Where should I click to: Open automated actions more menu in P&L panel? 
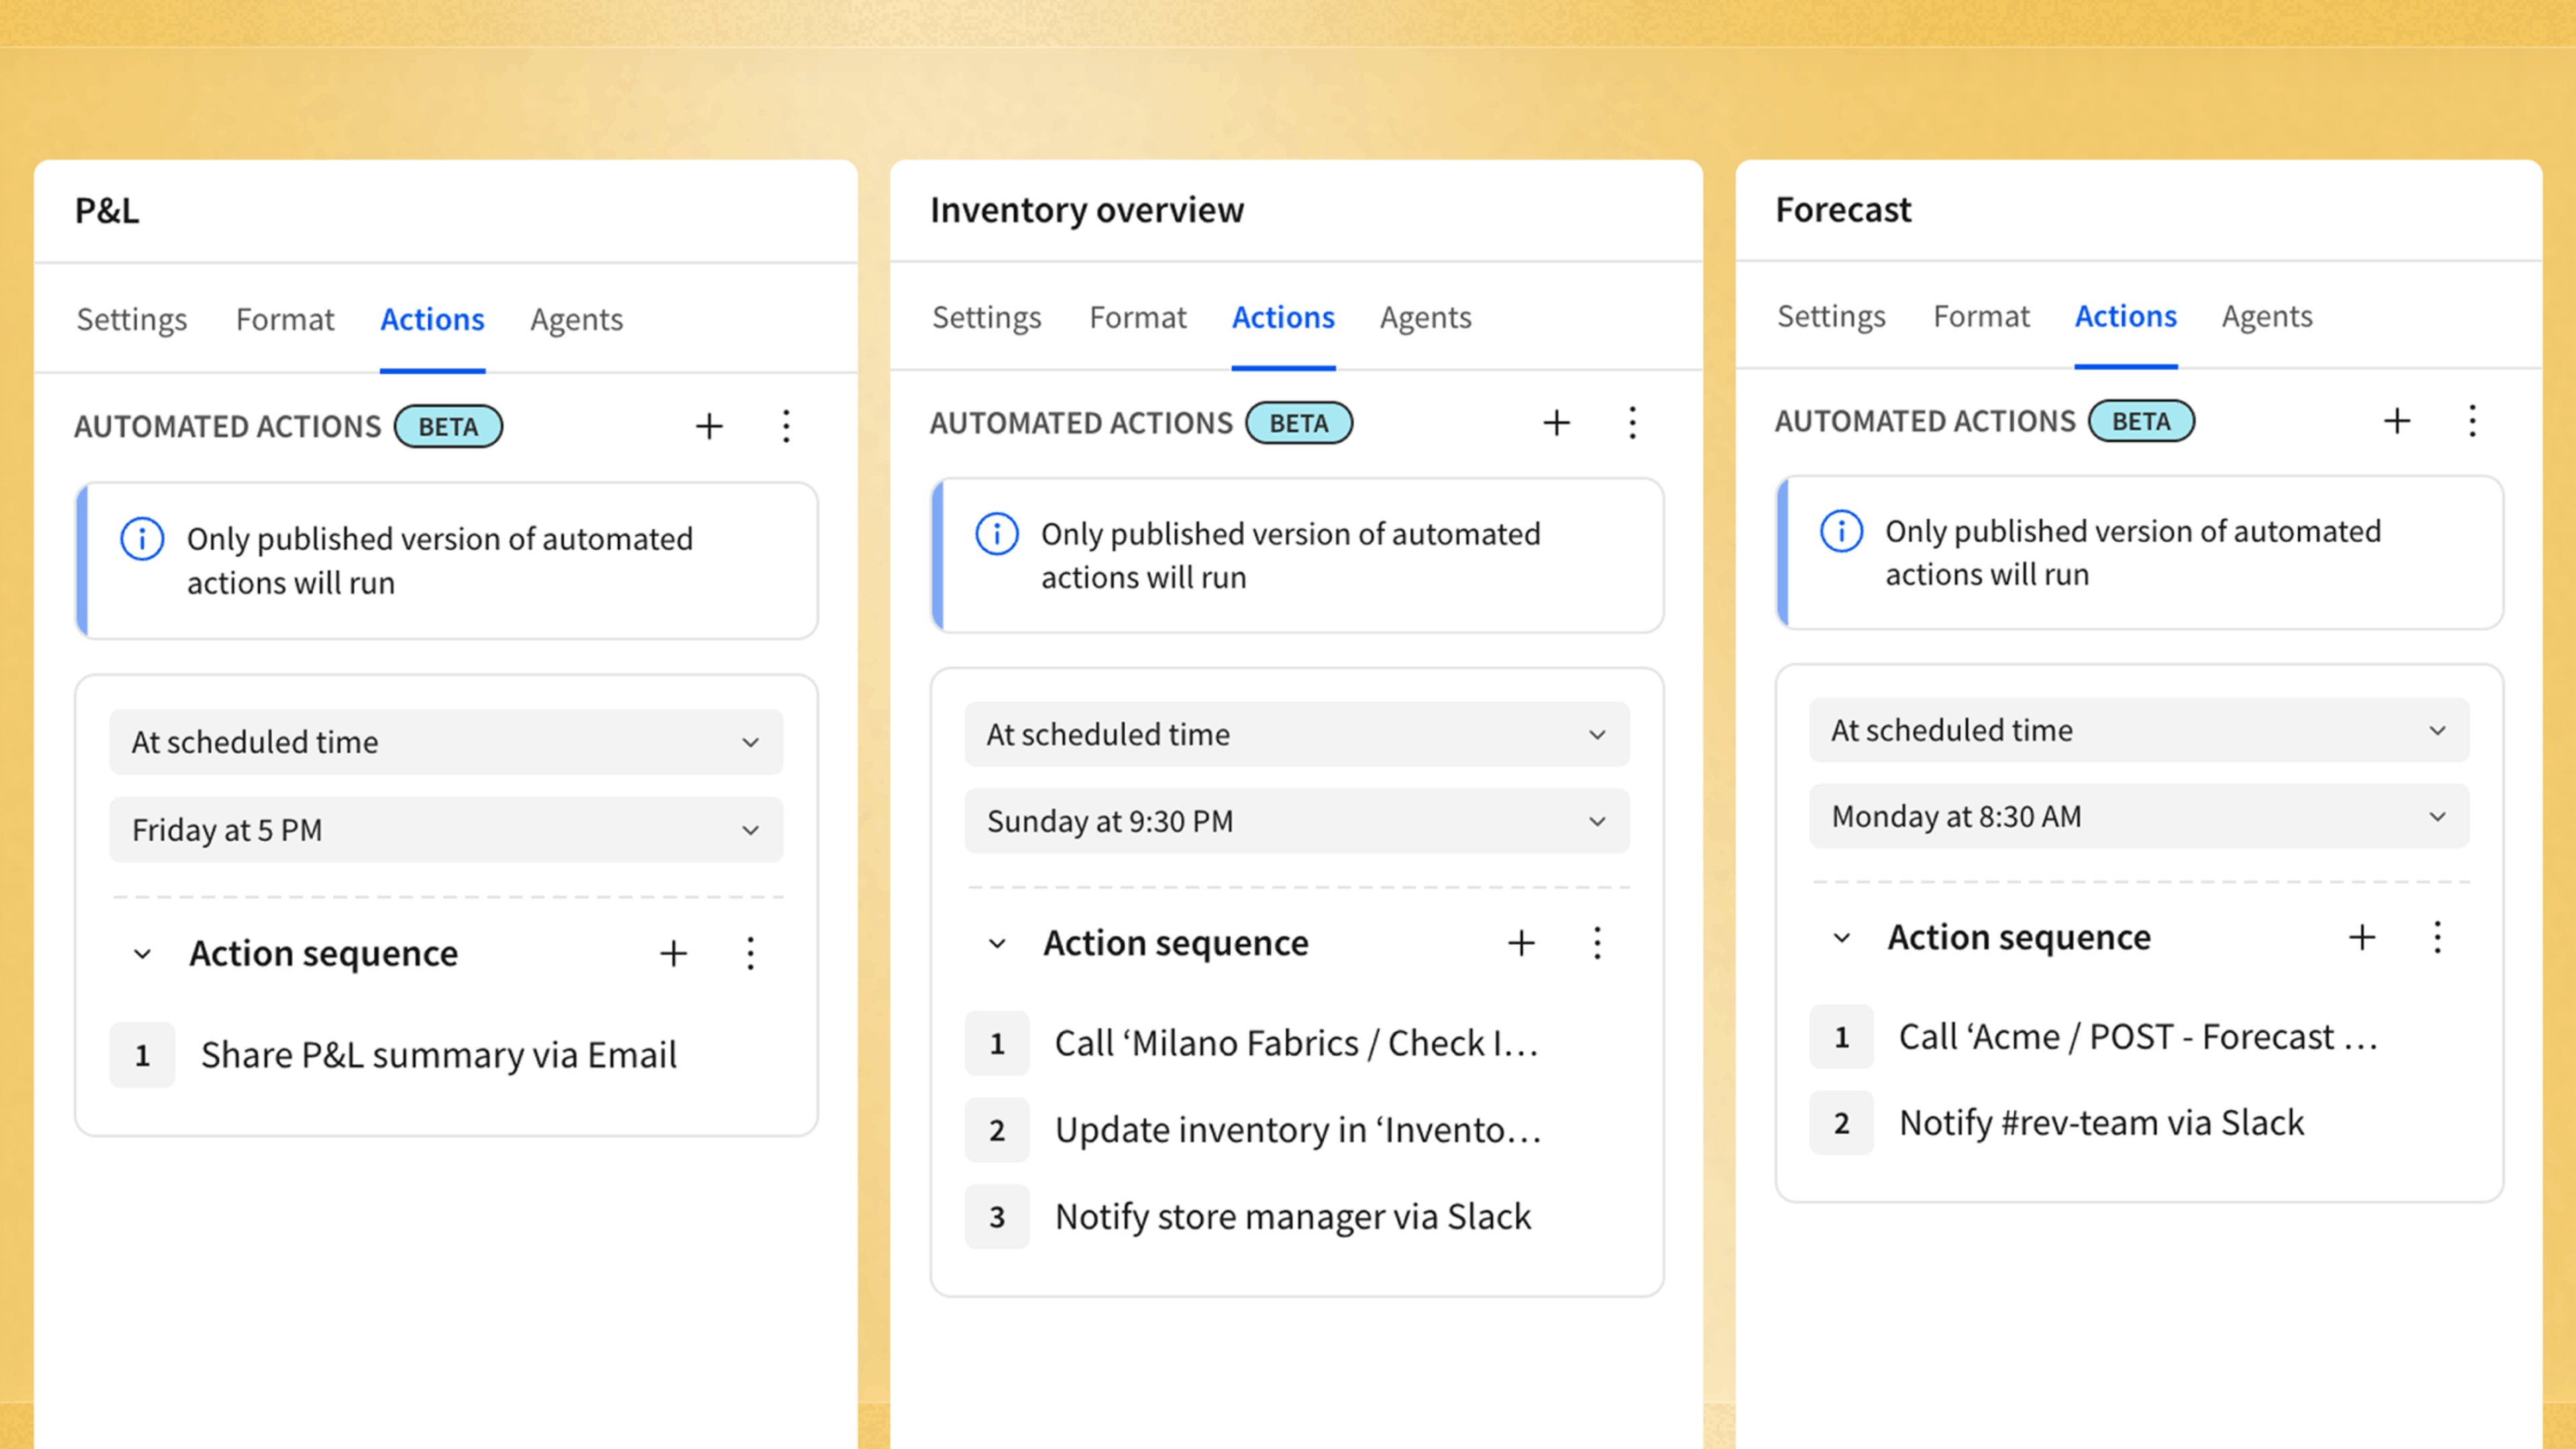pyautogui.click(x=786, y=426)
